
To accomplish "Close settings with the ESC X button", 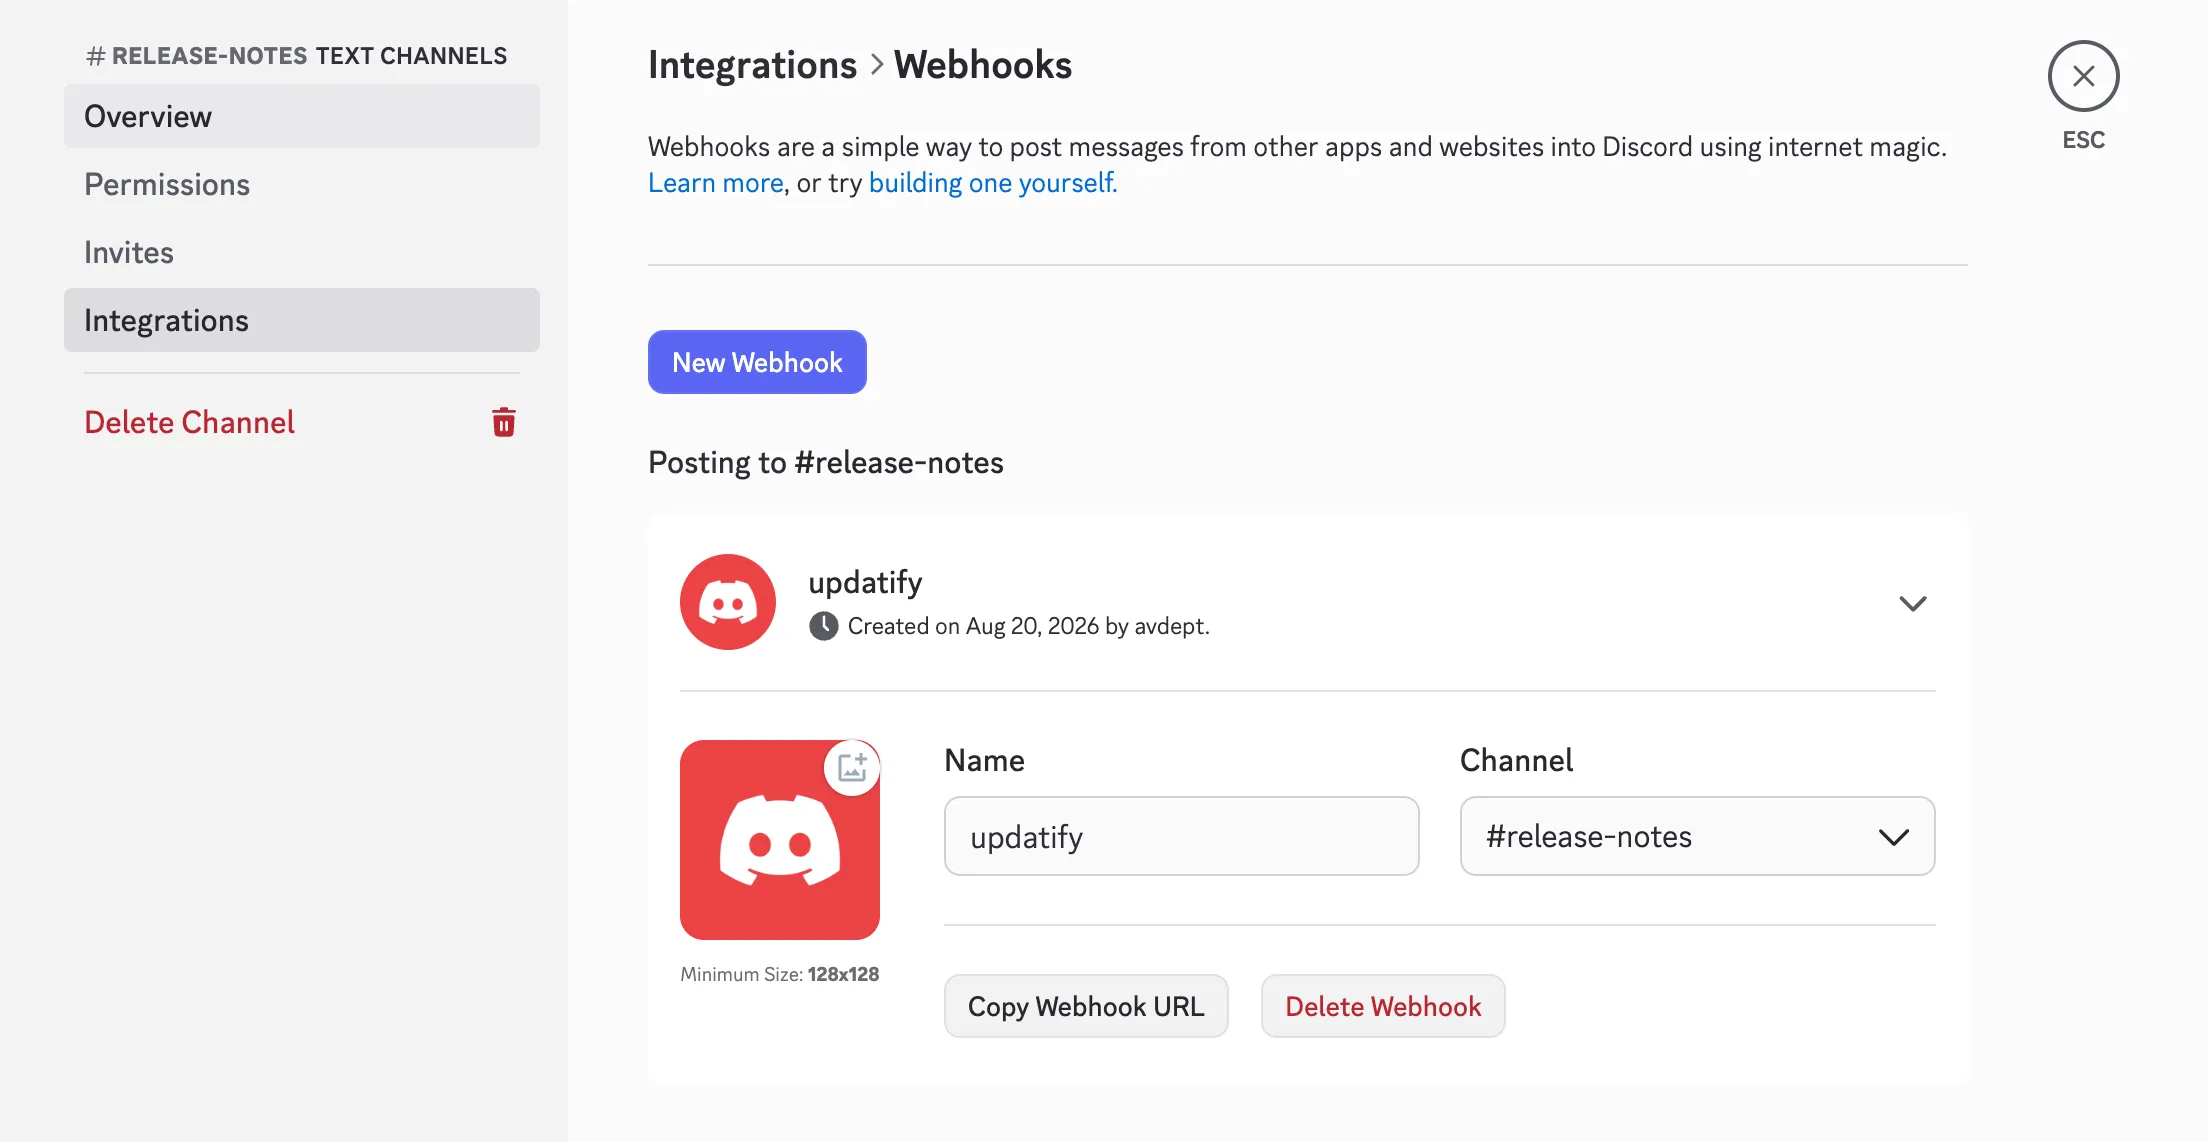I will click(x=2083, y=76).
